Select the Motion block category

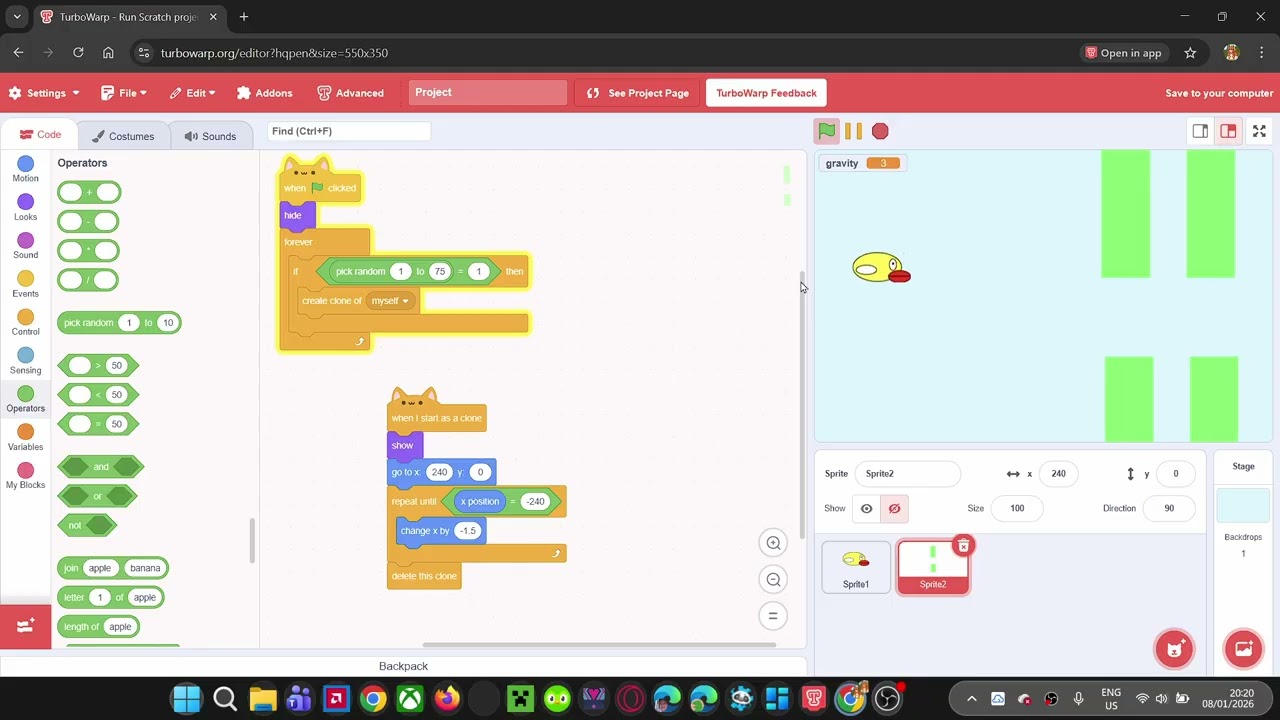pyautogui.click(x=26, y=169)
